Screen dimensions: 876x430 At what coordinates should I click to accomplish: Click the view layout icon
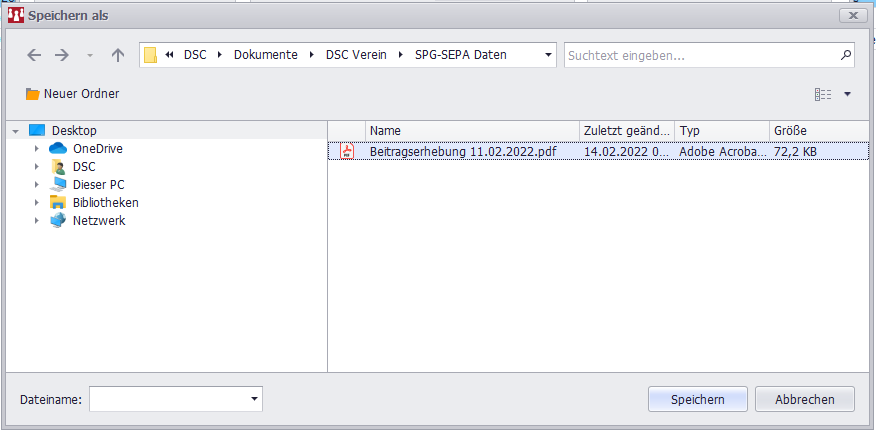point(823,94)
